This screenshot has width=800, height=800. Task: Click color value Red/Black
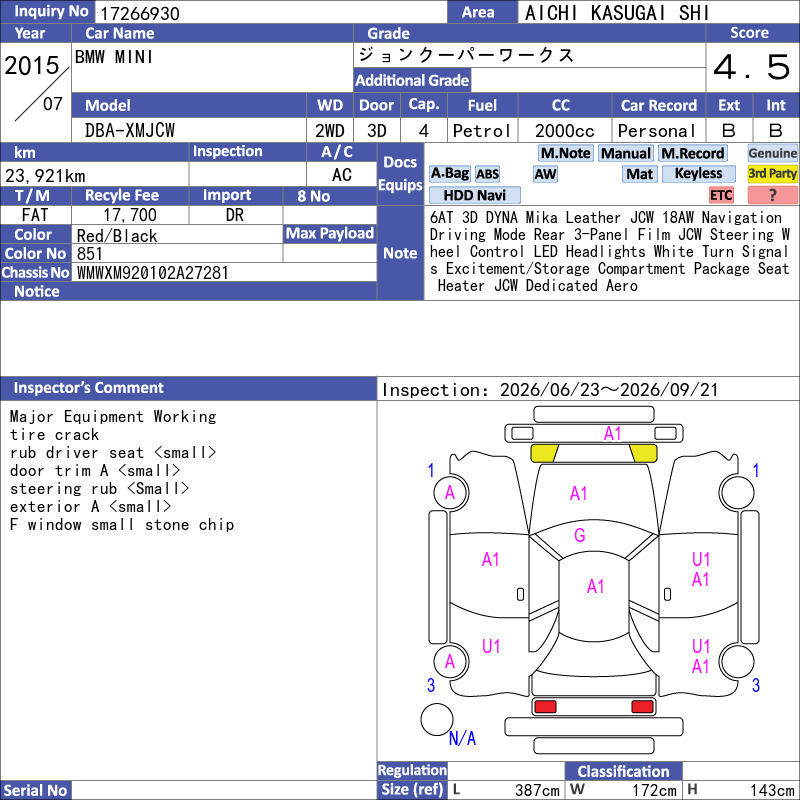117,236
